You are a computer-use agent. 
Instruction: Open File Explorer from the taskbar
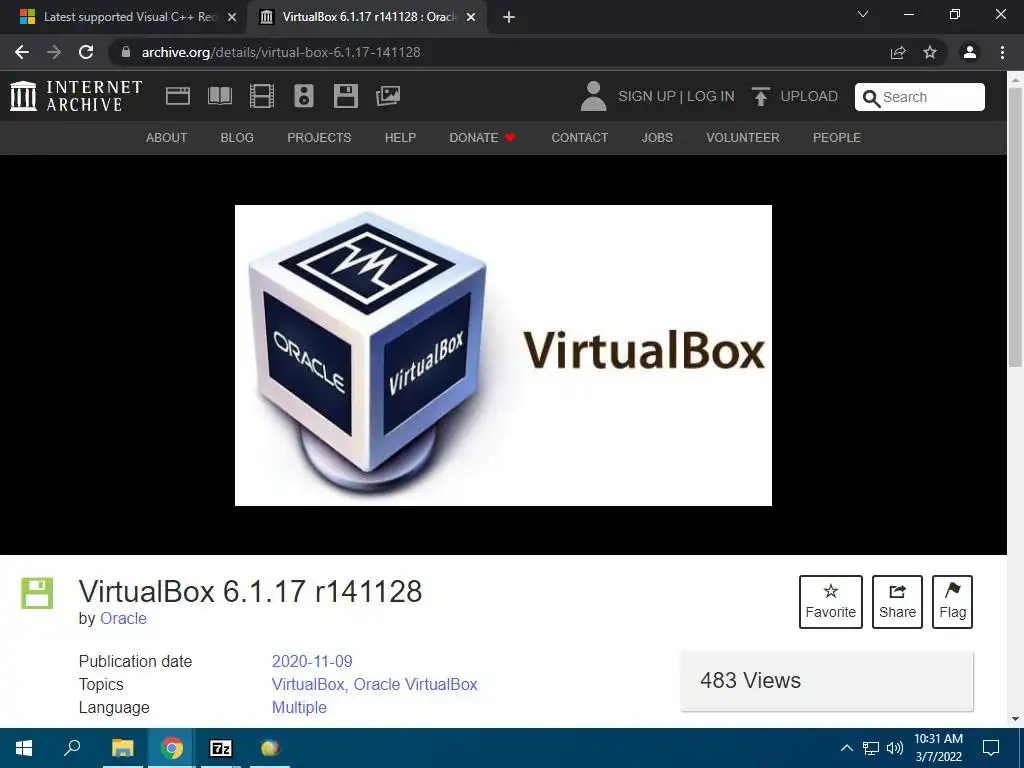(122, 748)
